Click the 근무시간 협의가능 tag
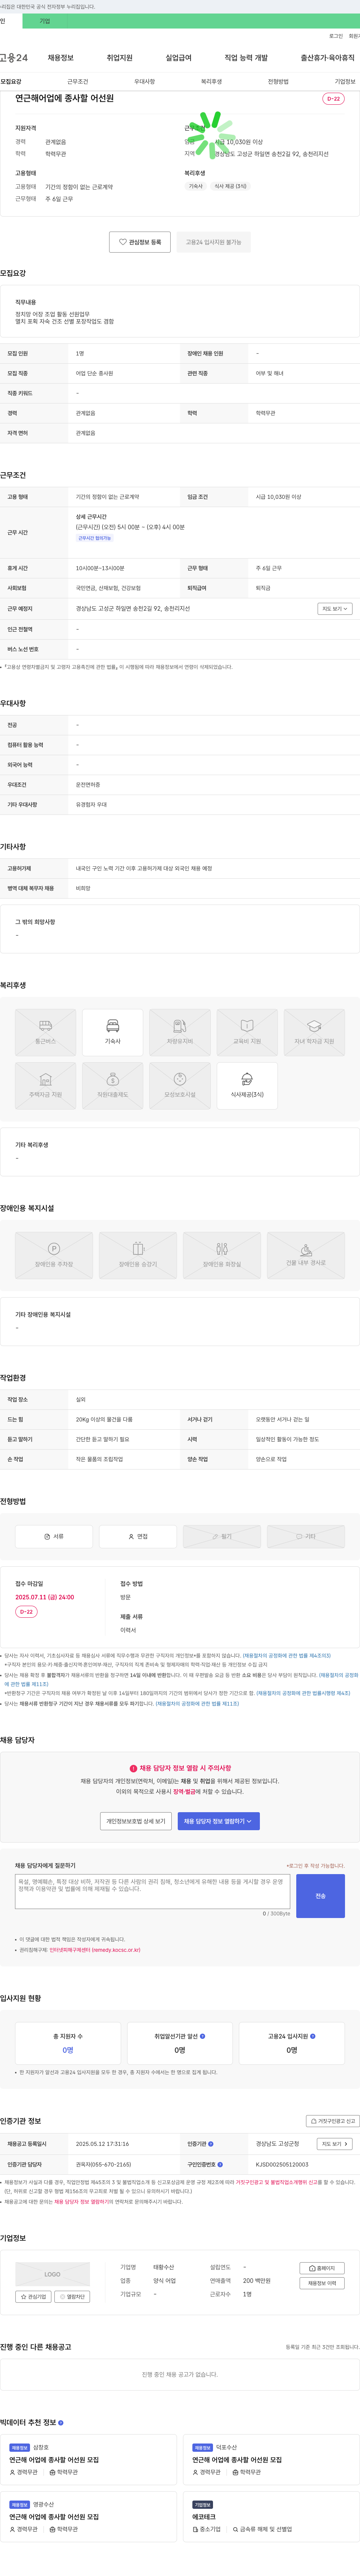The height and width of the screenshot is (2576, 360). click(x=95, y=538)
